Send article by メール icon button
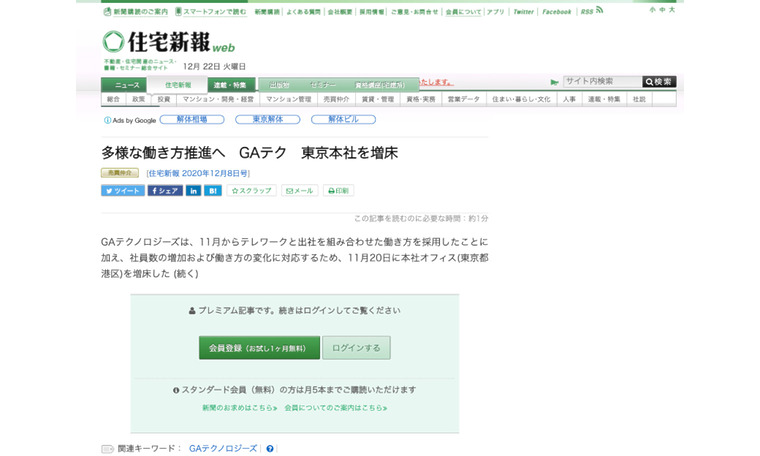Image resolution: width=760 pixels, height=456 pixels. [299, 190]
